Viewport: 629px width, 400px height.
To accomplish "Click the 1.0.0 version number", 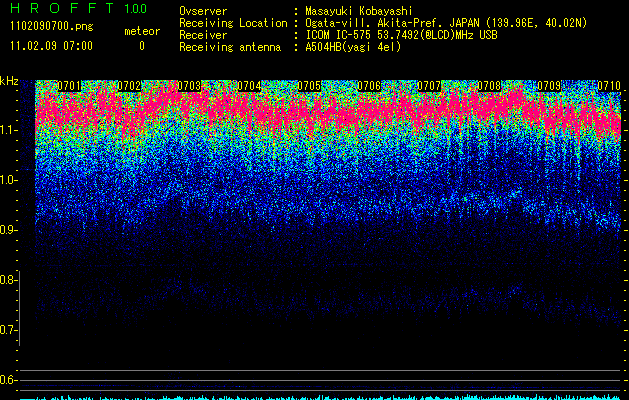I will pos(135,8).
